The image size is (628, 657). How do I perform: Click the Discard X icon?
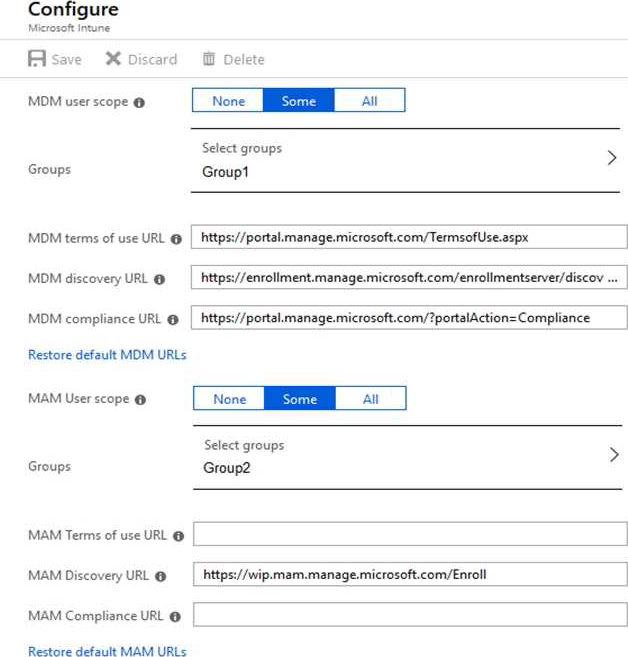click(113, 59)
